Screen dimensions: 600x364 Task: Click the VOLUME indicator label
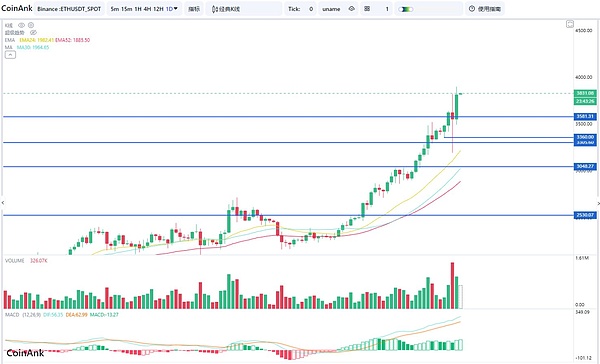click(15, 261)
